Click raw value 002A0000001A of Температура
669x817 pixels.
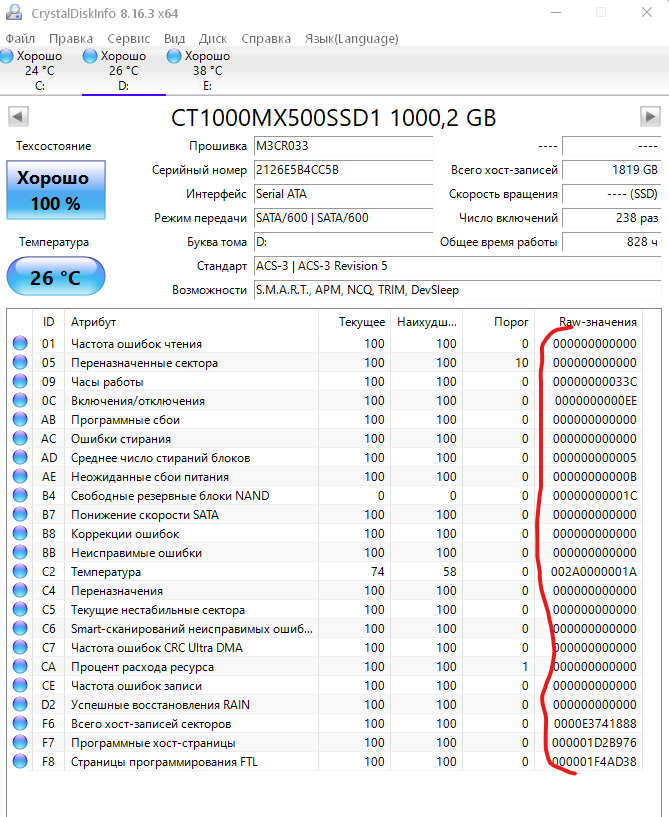(593, 572)
